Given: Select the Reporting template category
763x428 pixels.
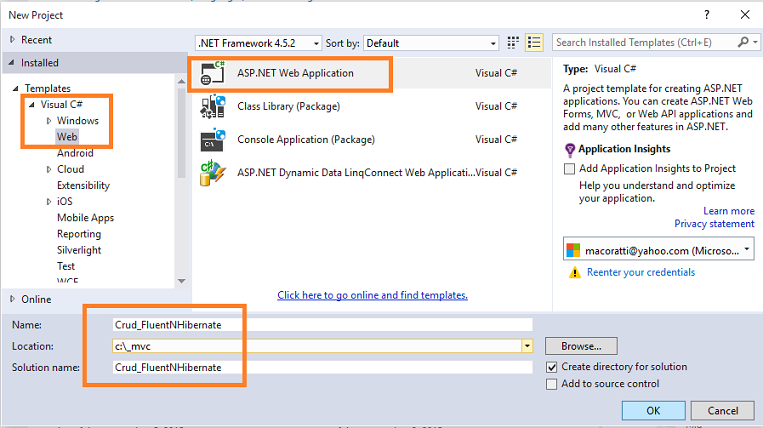Looking at the screenshot, I should (79, 234).
